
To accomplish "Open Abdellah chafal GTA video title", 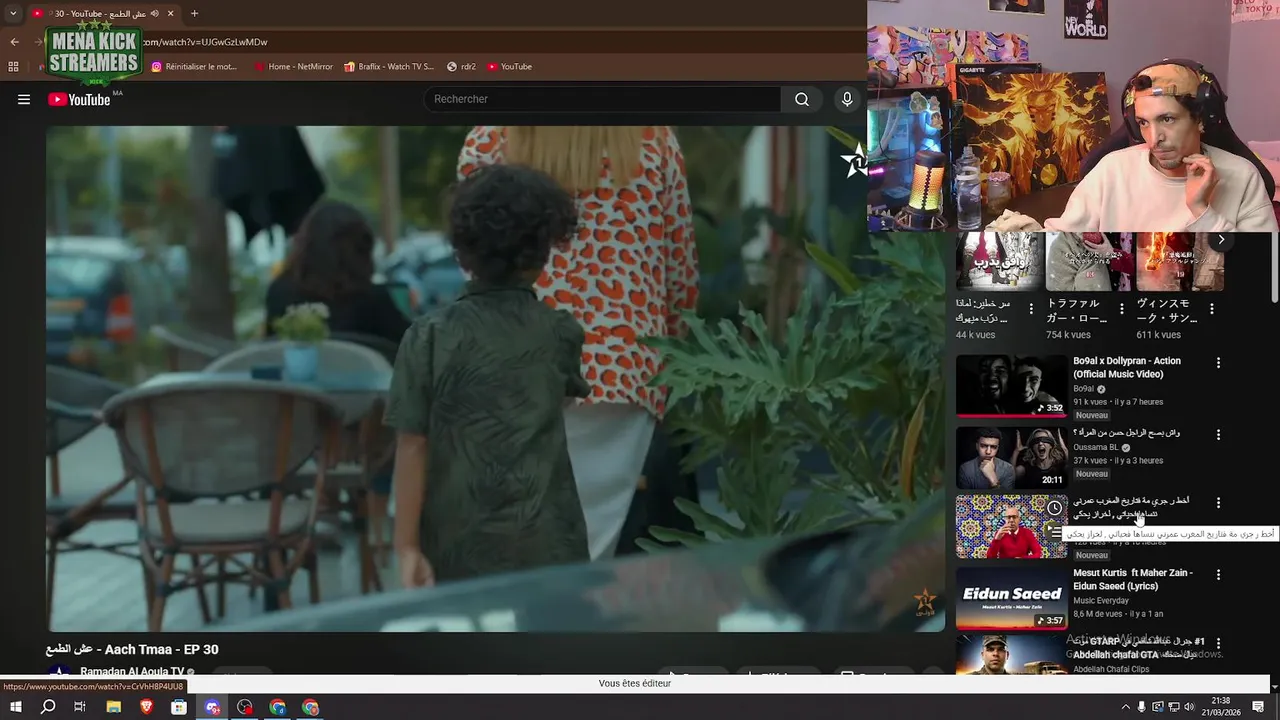I will click(1139, 648).
